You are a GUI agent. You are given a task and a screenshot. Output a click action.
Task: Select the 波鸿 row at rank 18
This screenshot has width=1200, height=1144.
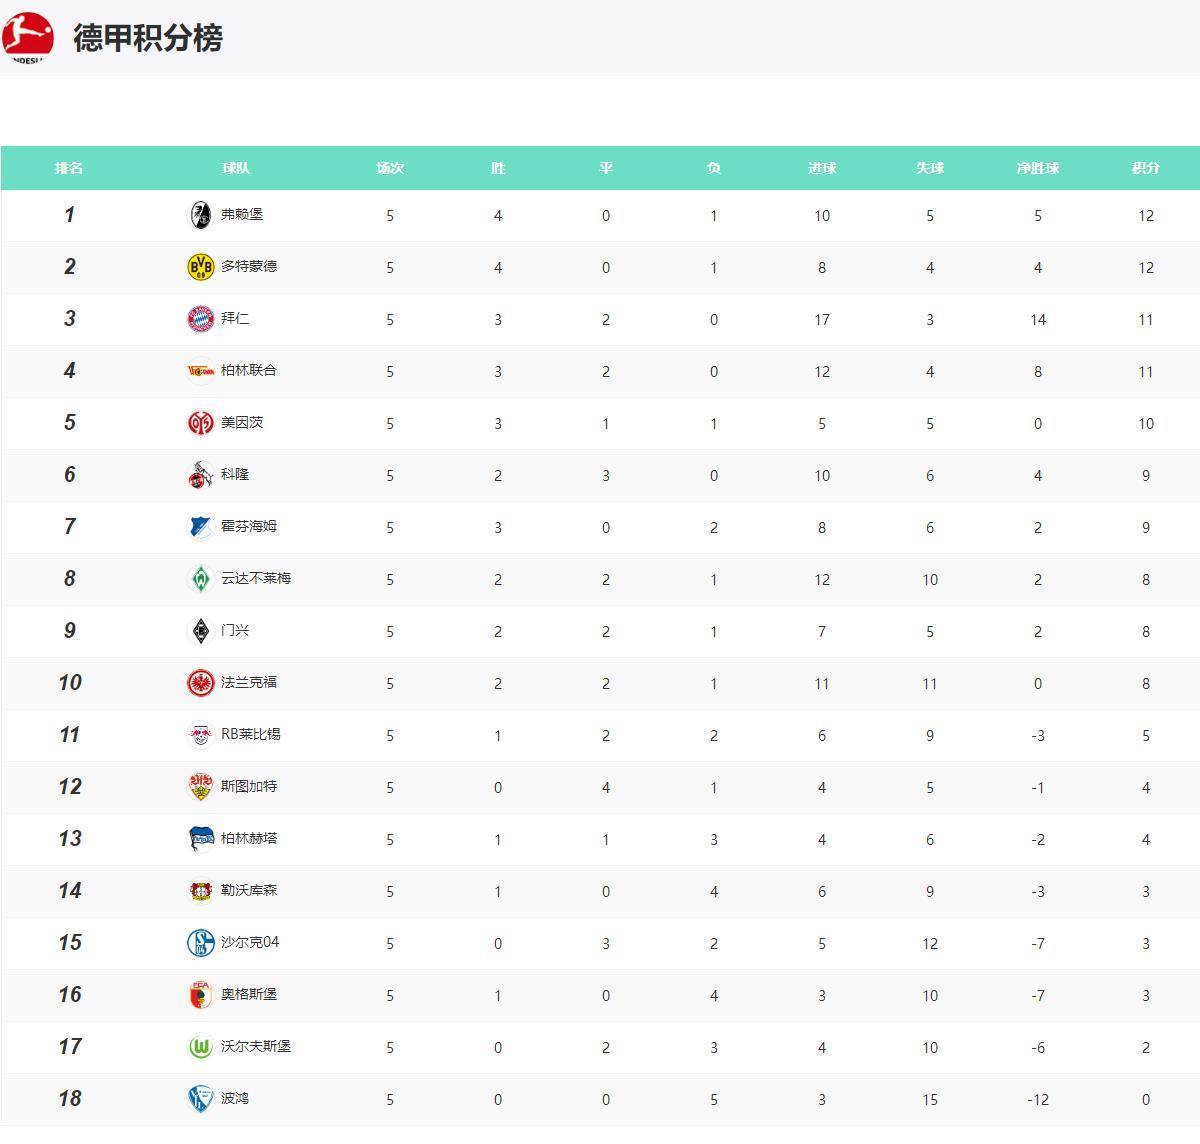coord(600,1099)
